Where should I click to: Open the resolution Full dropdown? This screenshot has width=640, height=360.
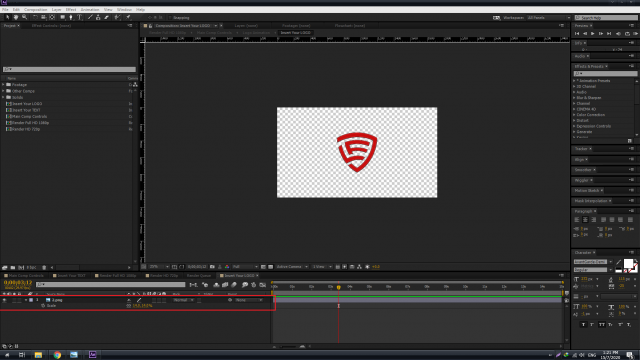pos(245,267)
